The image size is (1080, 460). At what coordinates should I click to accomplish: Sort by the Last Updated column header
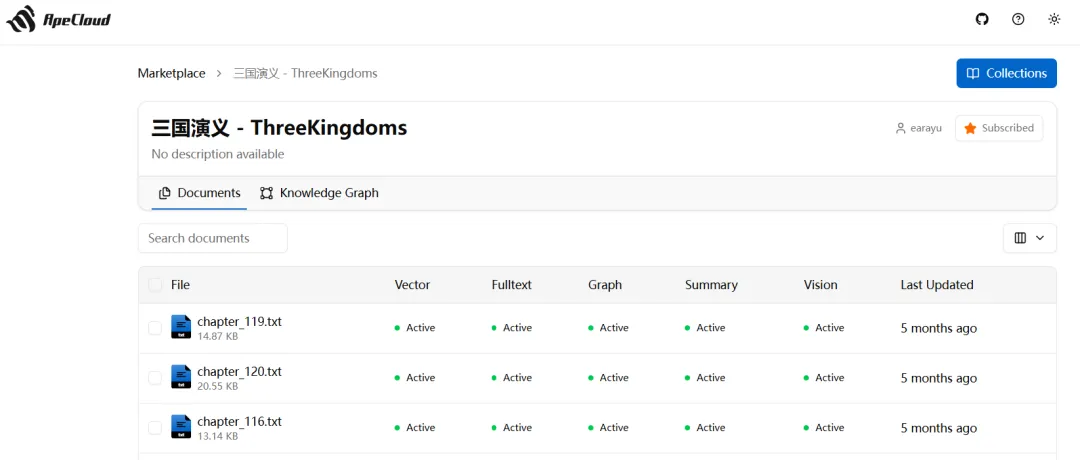click(x=936, y=285)
